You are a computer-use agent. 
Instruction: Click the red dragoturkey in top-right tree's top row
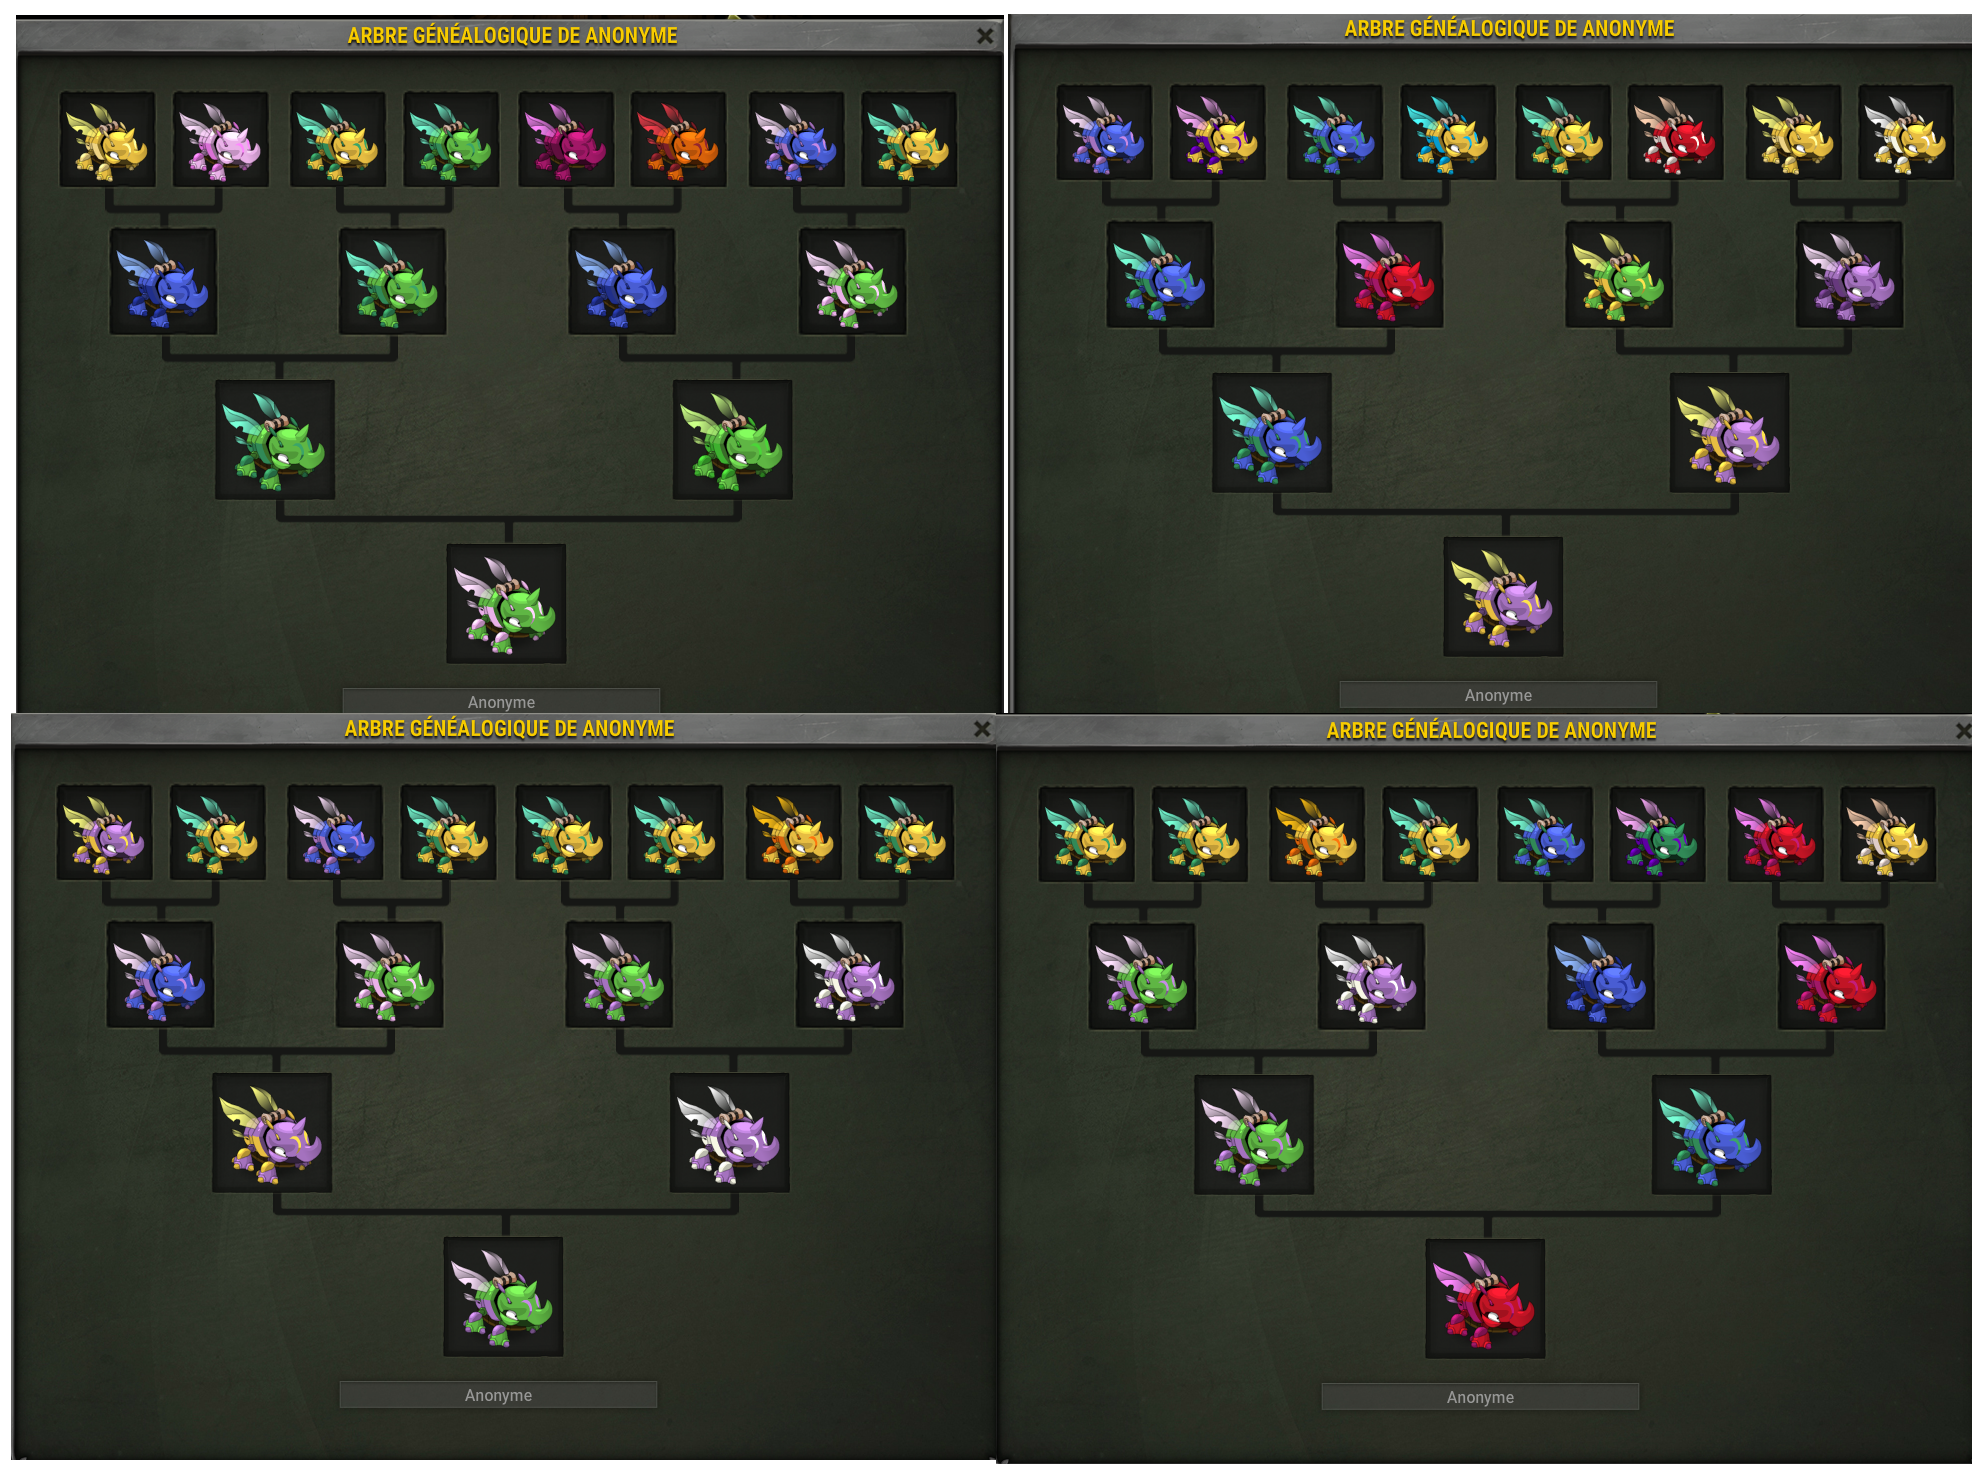(1675, 132)
